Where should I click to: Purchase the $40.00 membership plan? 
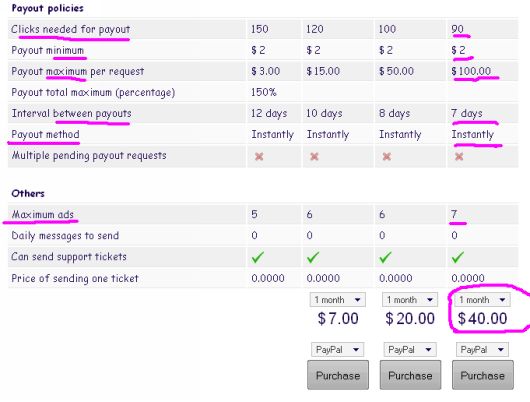(x=483, y=375)
